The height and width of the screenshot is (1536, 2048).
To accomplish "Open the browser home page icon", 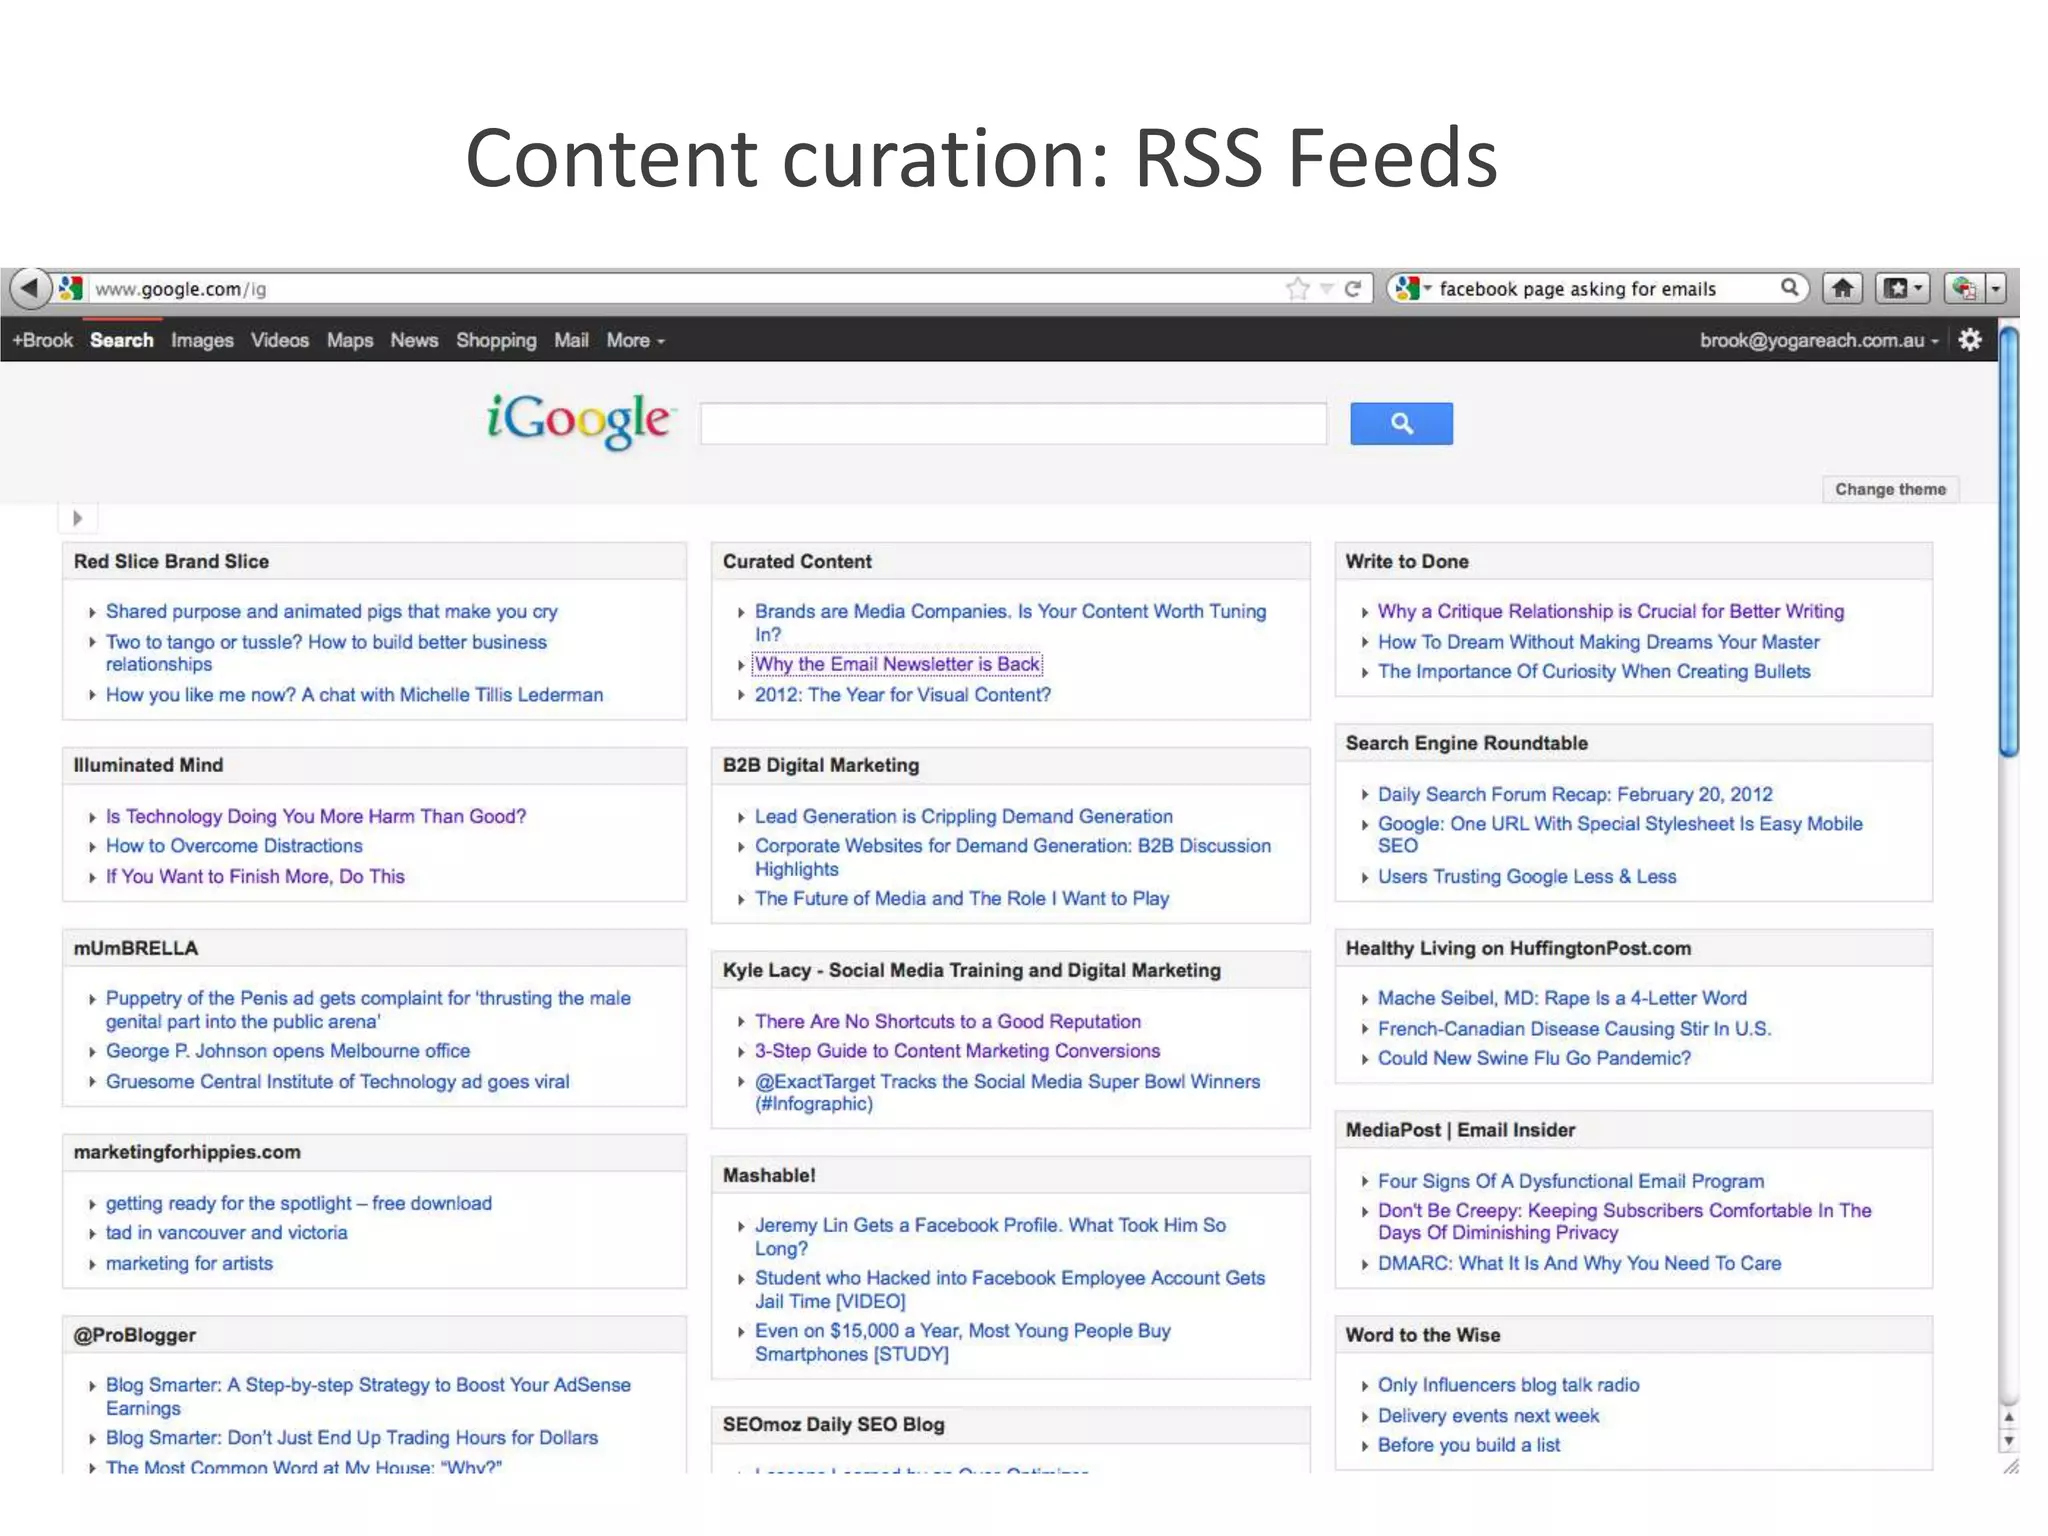I will tap(1842, 289).
